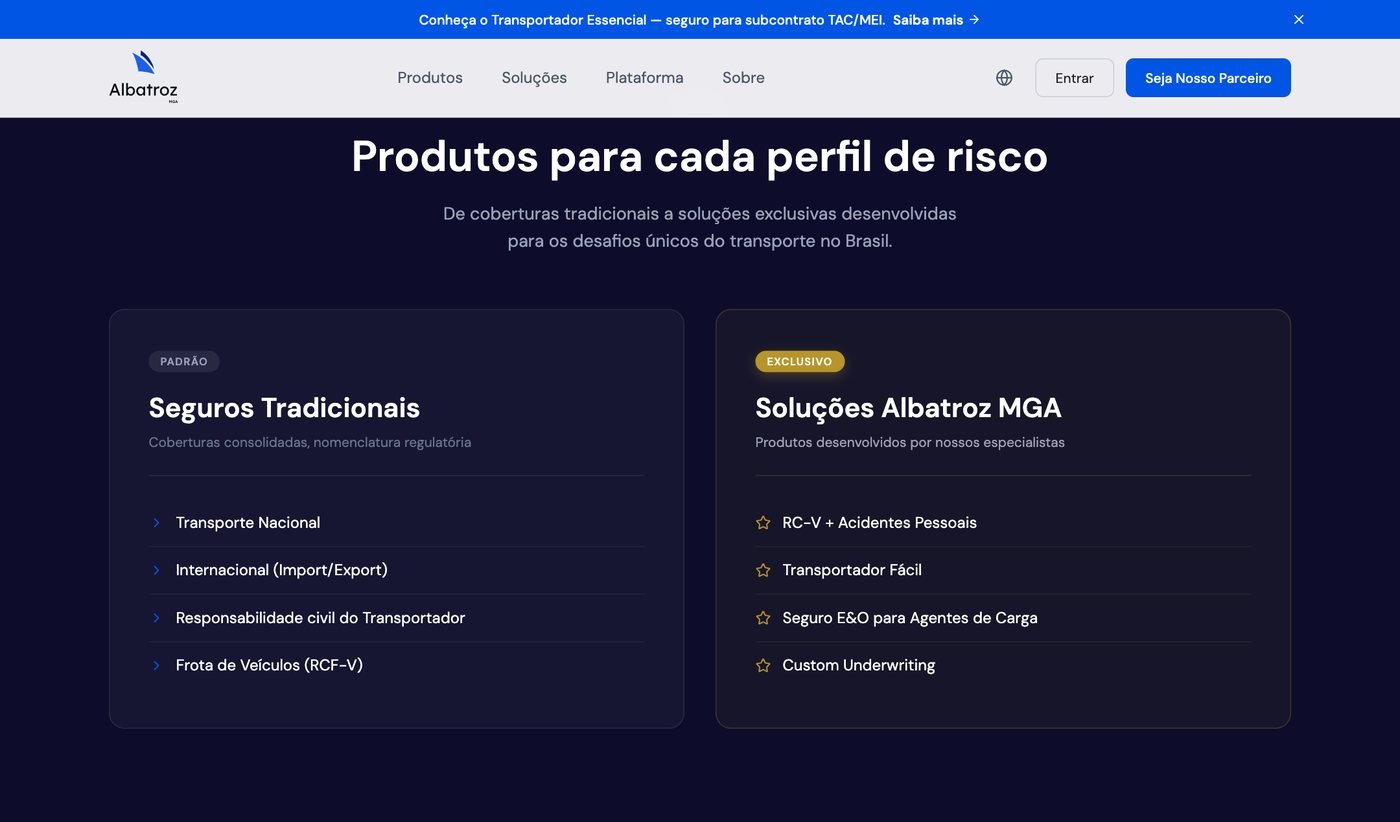Dismiss the announcement banner with the X
The image size is (1400, 822).
point(1298,19)
